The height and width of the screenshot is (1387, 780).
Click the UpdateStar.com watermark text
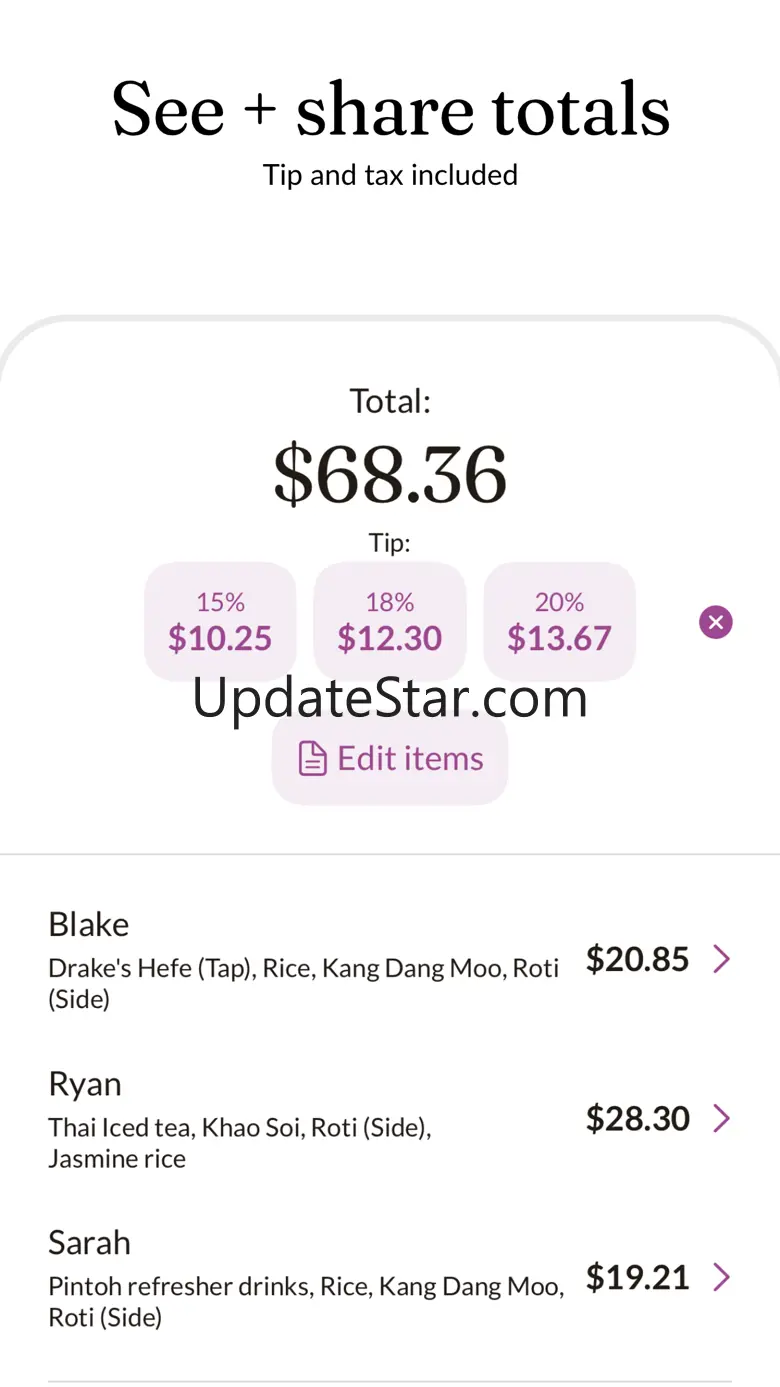pos(390,698)
